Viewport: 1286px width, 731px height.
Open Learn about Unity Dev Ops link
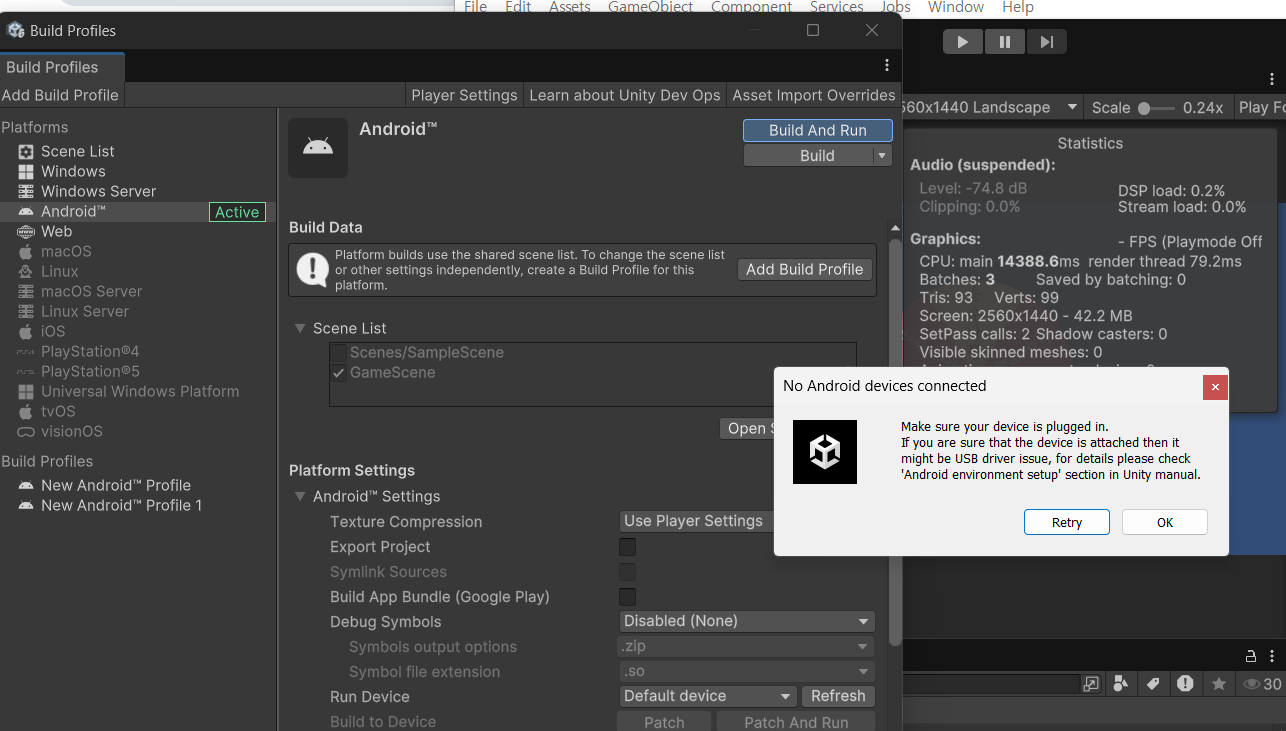click(x=625, y=95)
